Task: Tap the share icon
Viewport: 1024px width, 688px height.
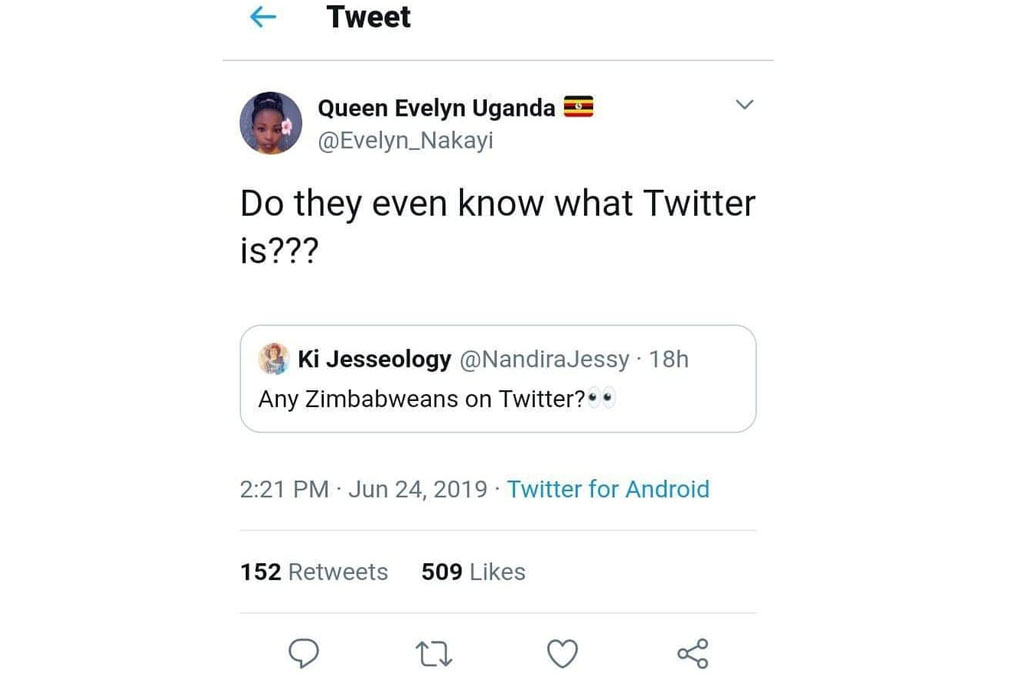Action: (692, 654)
